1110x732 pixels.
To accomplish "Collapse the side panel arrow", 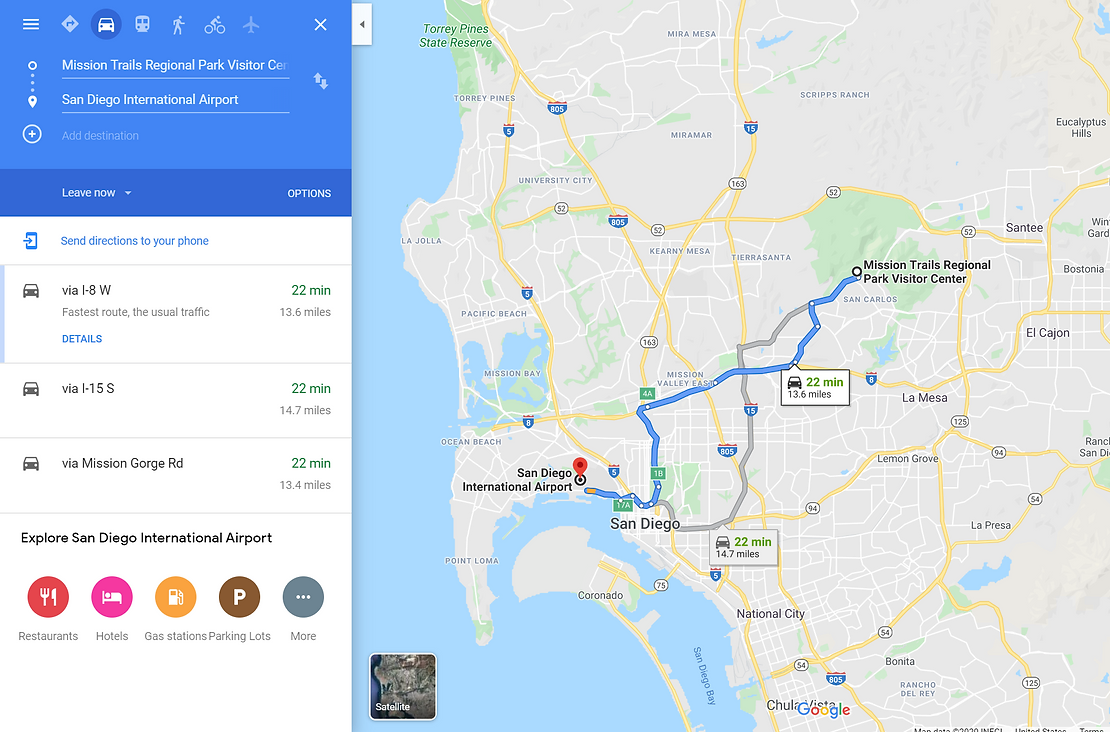I will [x=362, y=24].
